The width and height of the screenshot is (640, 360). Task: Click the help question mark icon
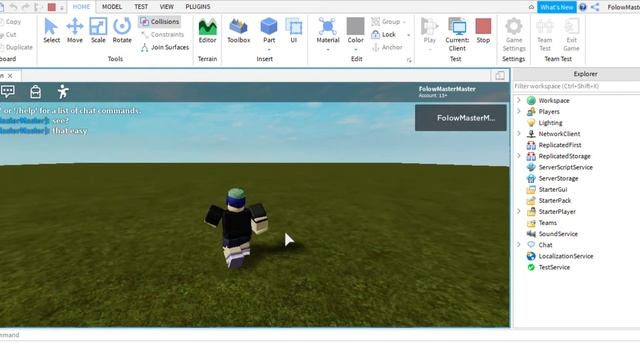click(583, 7)
